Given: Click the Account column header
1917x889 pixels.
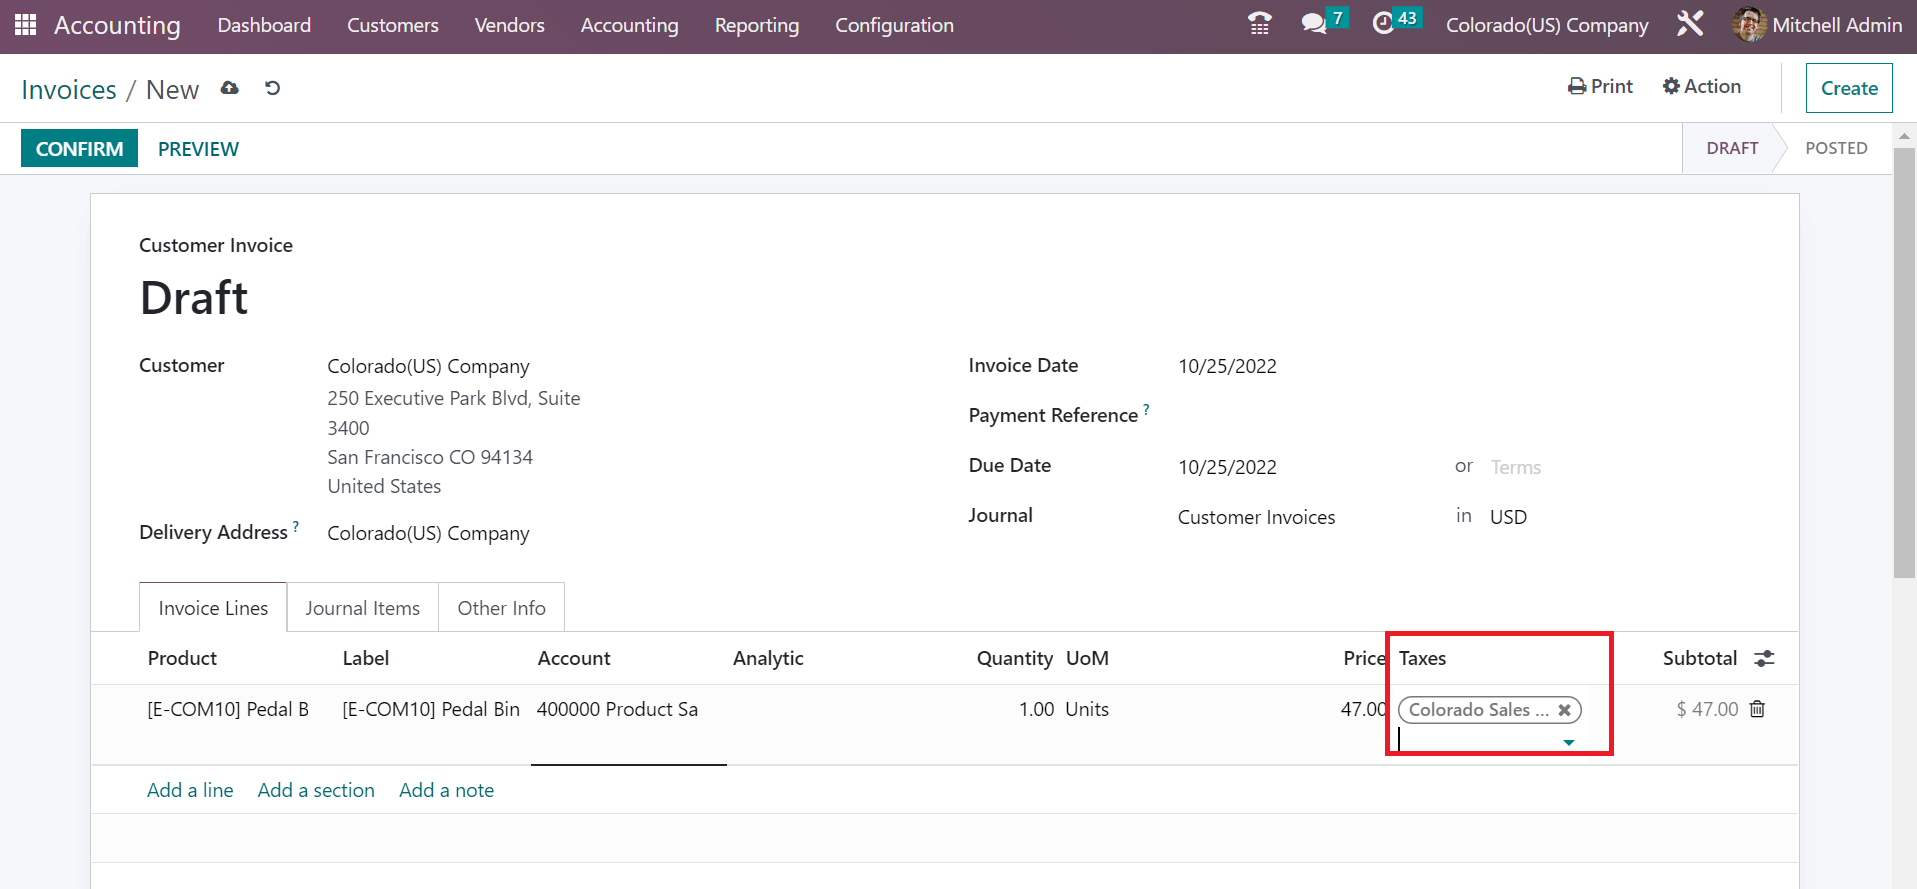Looking at the screenshot, I should [574, 658].
